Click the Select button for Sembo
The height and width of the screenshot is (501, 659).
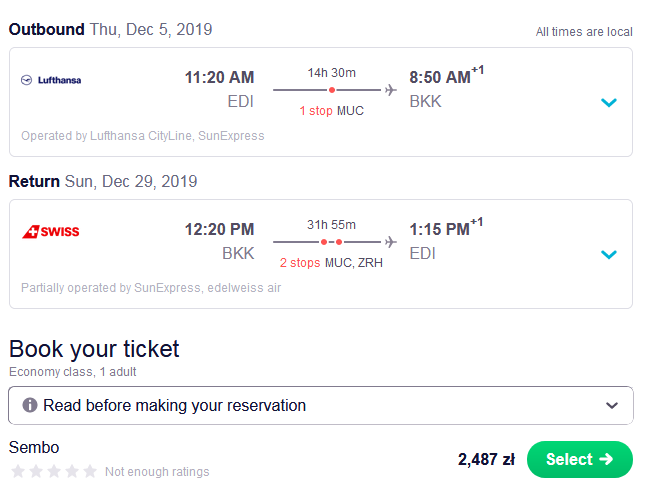580,459
